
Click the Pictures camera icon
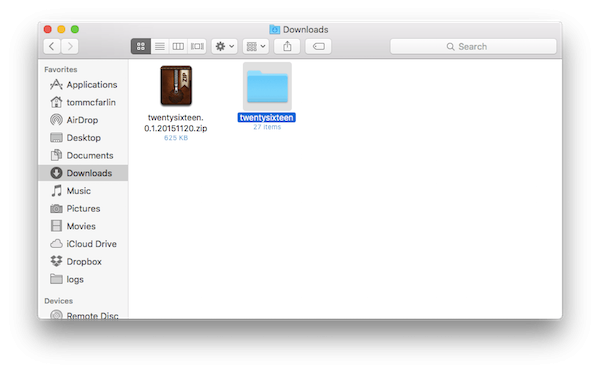pos(56,208)
